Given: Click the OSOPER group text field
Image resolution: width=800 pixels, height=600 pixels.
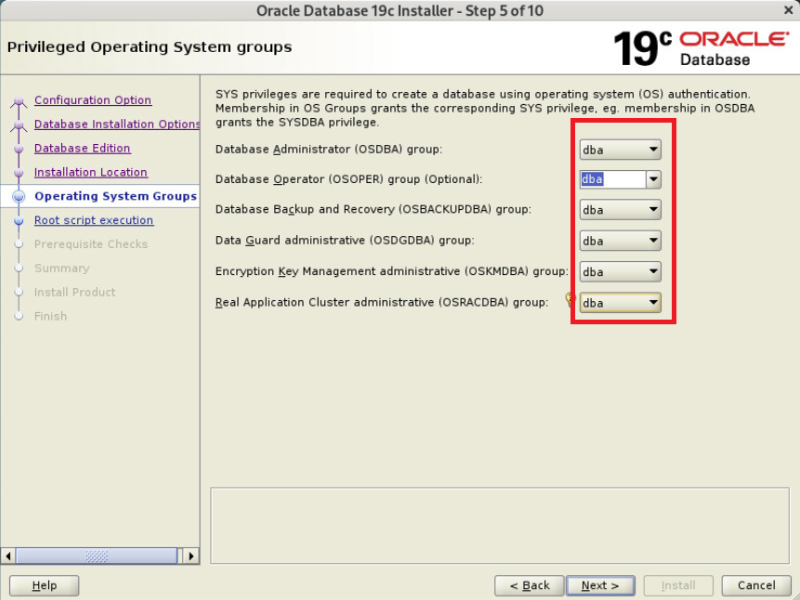Looking at the screenshot, I should point(613,179).
